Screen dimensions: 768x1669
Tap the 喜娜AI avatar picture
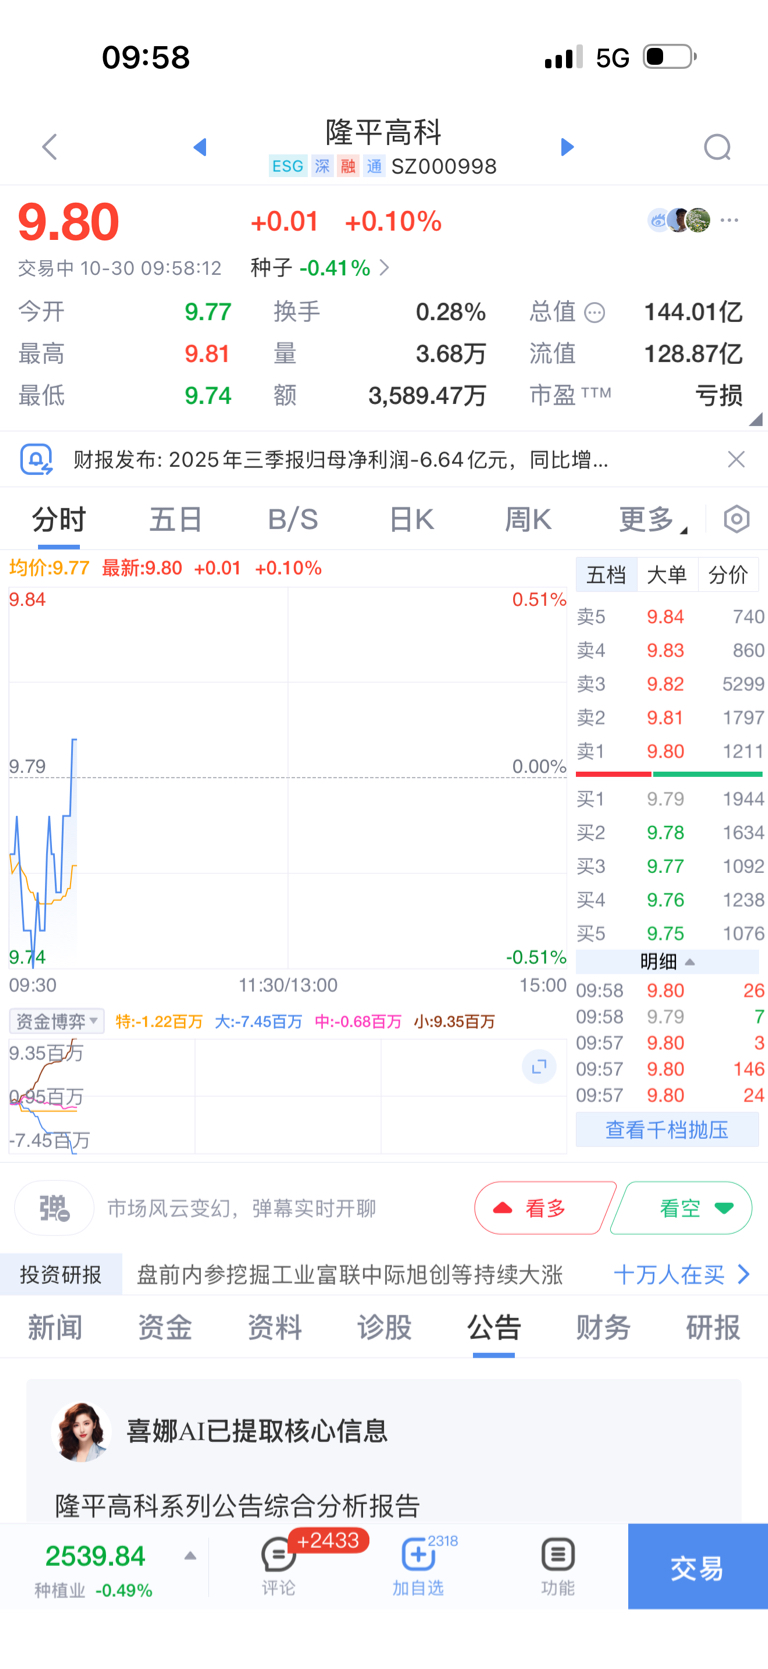[81, 1431]
